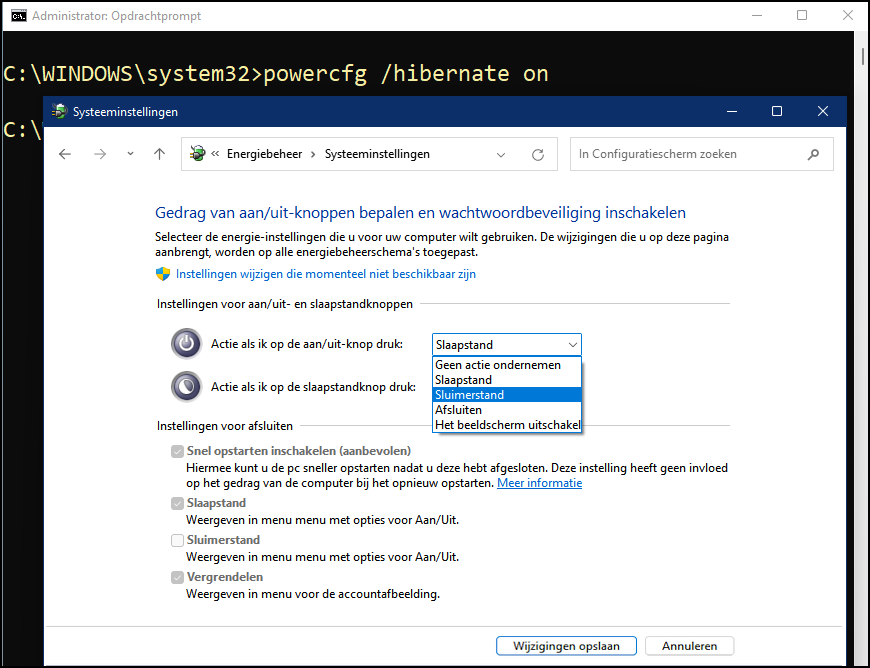Viewport: 870px width, 668px height.
Task: Expand the address bar history dropdown
Action: tap(501, 155)
